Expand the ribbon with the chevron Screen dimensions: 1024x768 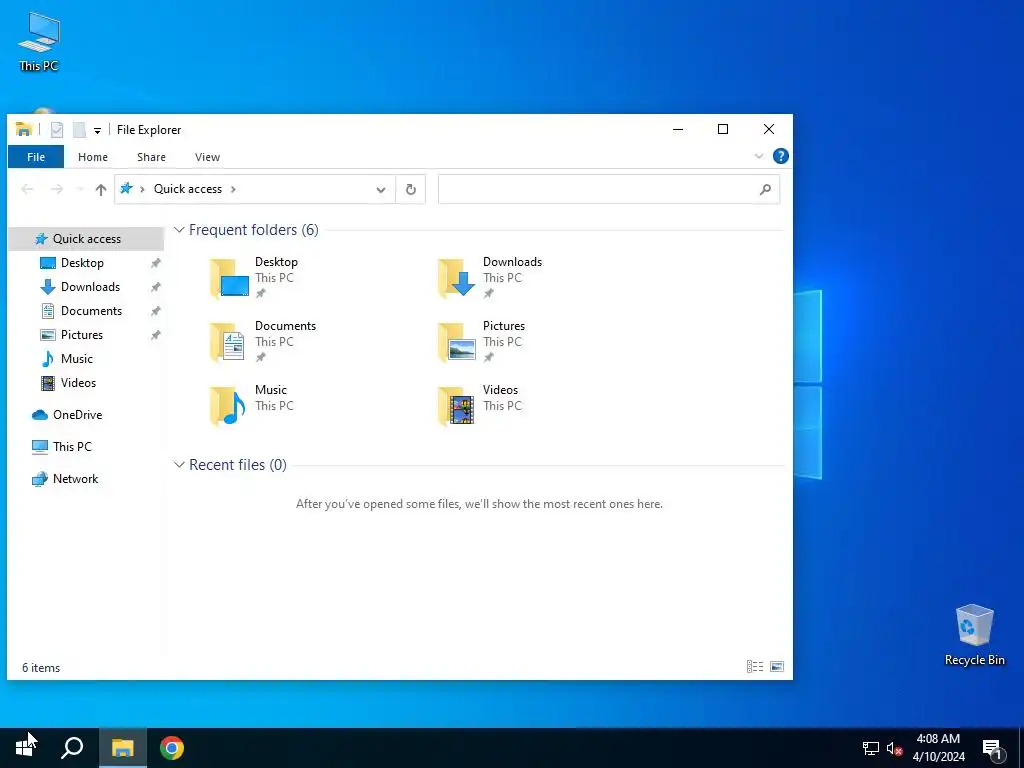pyautogui.click(x=758, y=156)
